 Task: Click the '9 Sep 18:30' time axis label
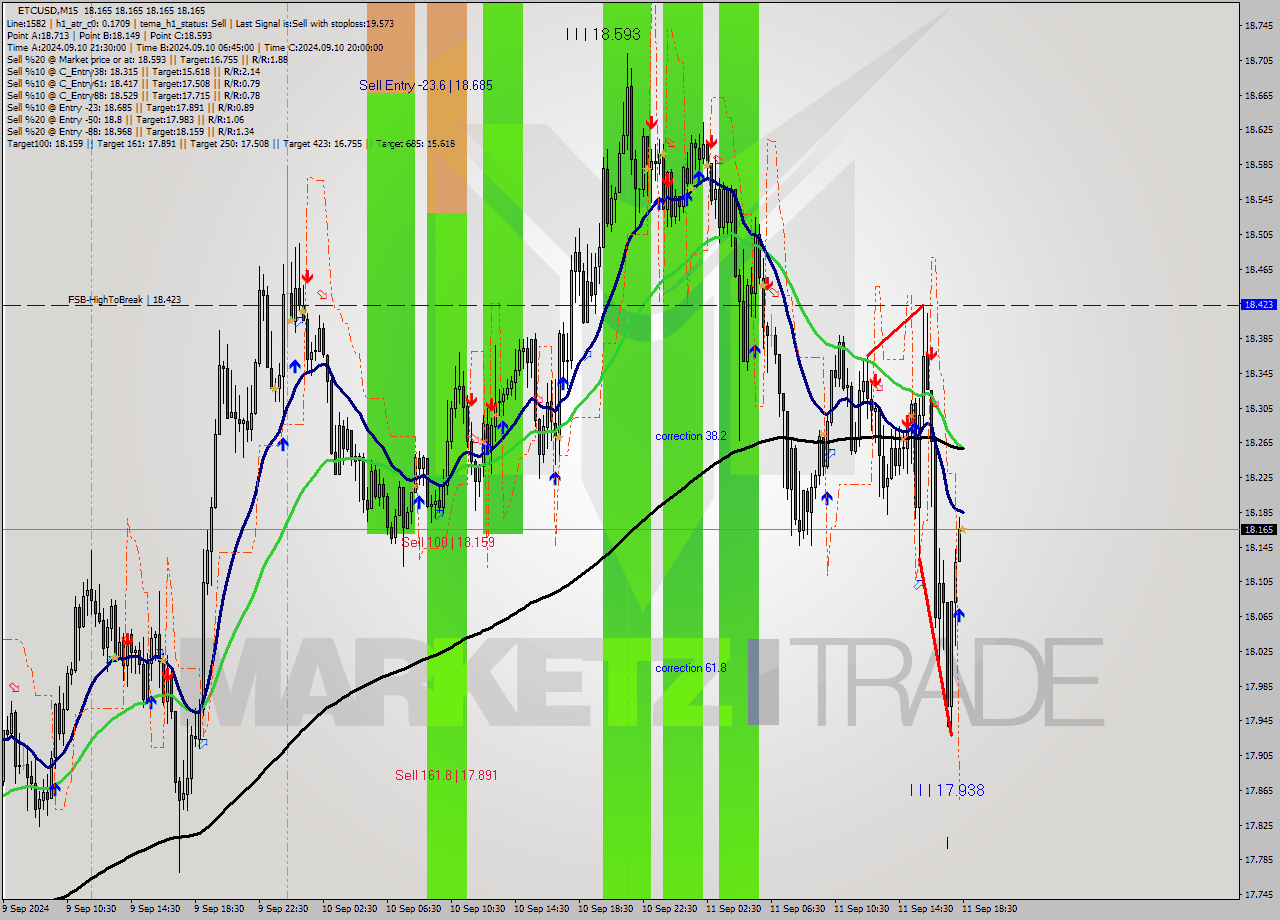tap(219, 909)
